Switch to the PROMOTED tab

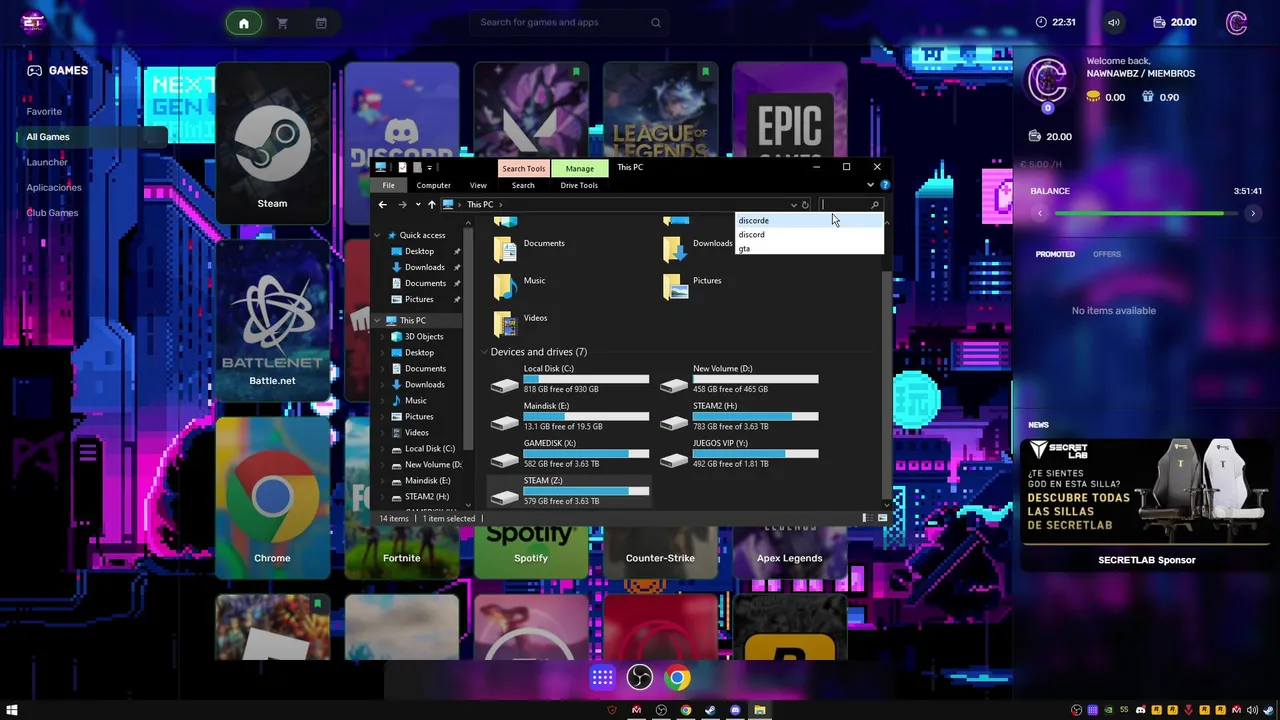click(x=1055, y=254)
